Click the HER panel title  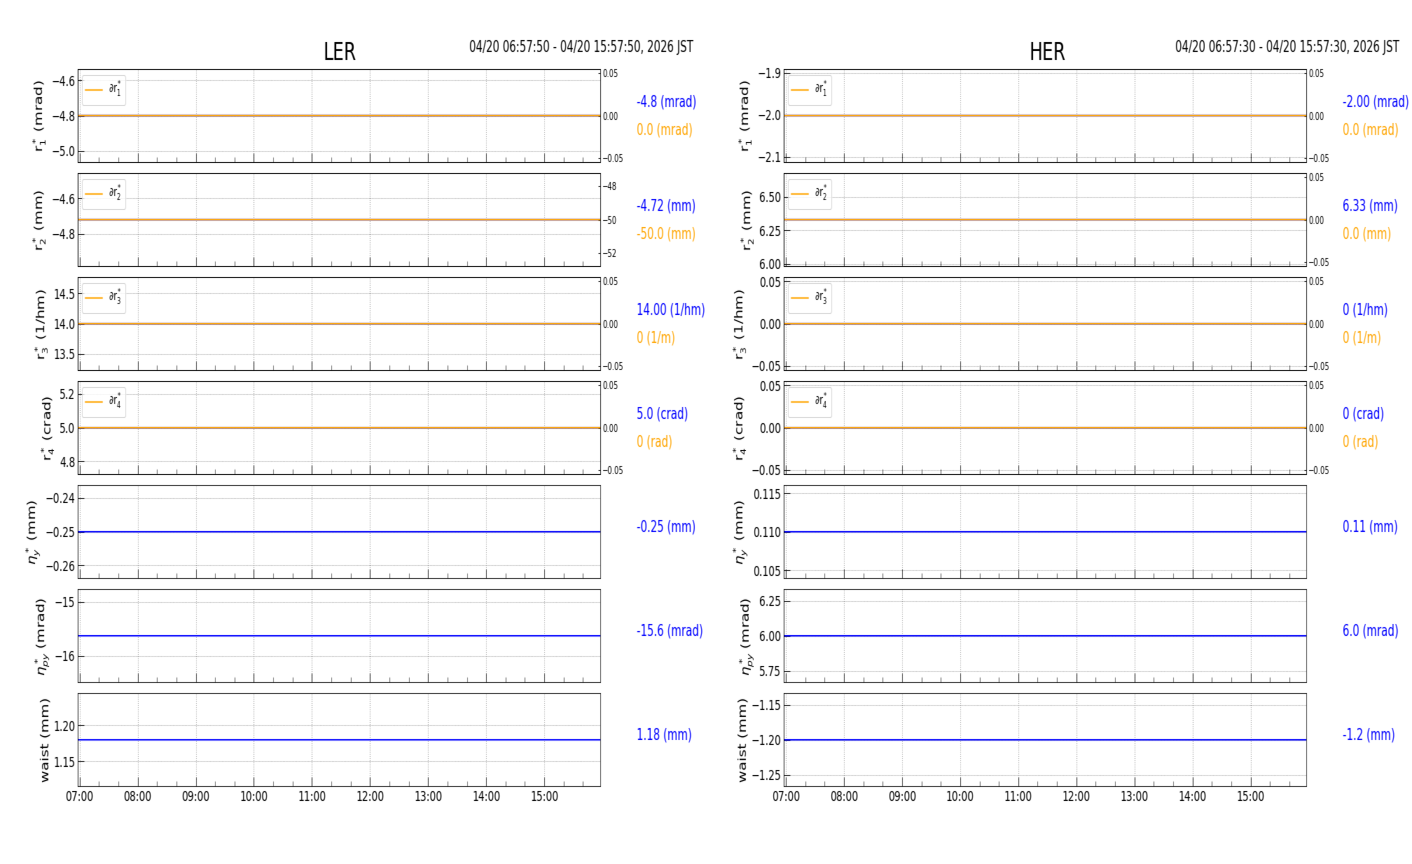pos(1046,52)
